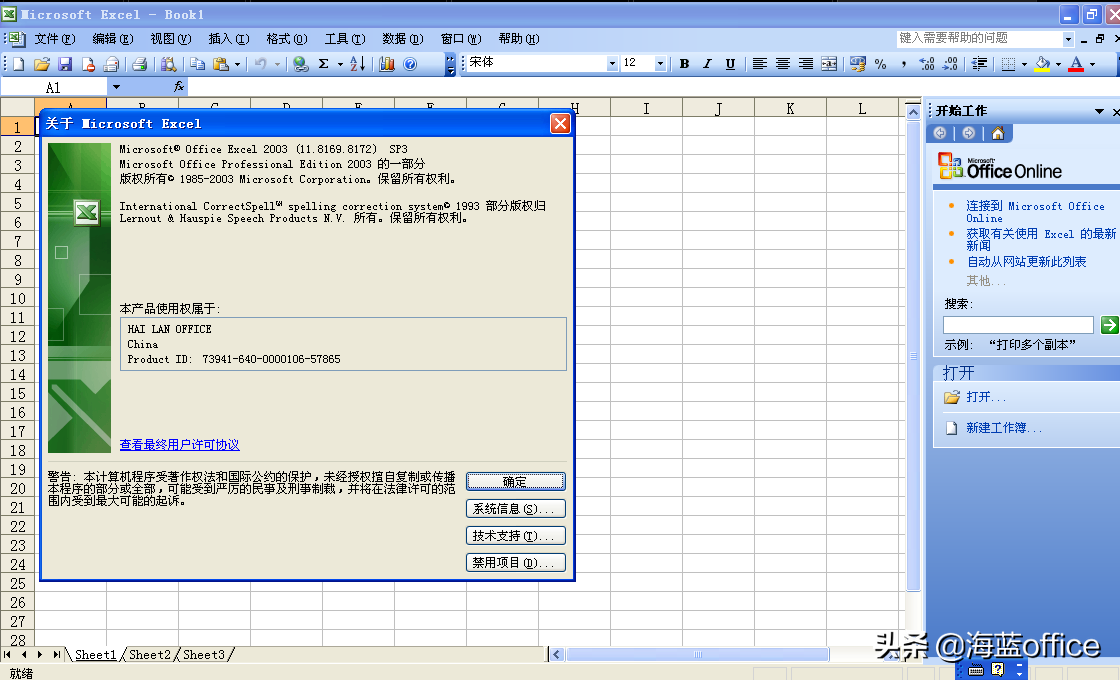The height and width of the screenshot is (680, 1120).
Task: Save the workbook with the floppy icon
Action: (x=65, y=64)
